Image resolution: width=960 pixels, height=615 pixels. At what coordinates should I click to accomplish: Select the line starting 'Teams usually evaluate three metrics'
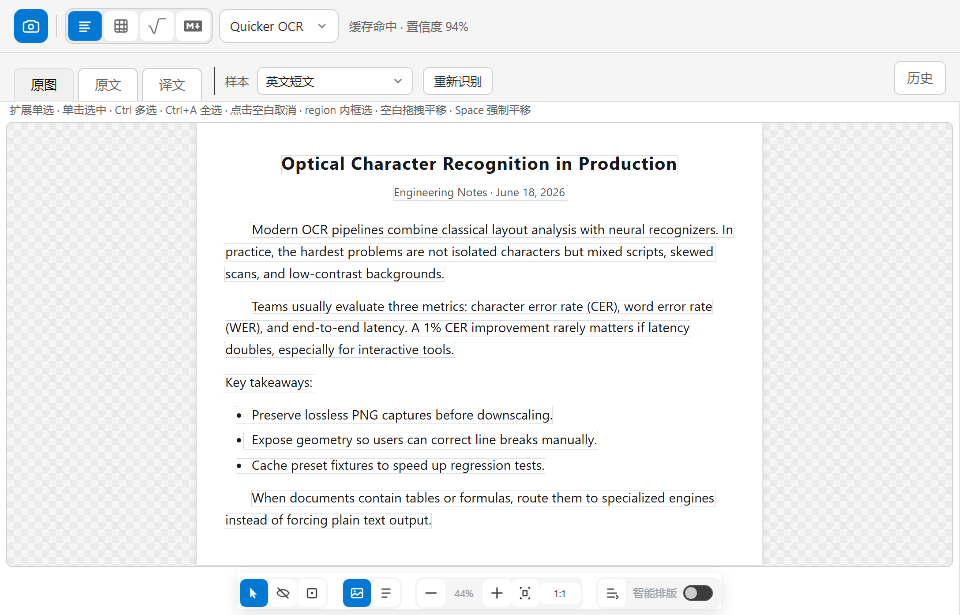pos(482,306)
